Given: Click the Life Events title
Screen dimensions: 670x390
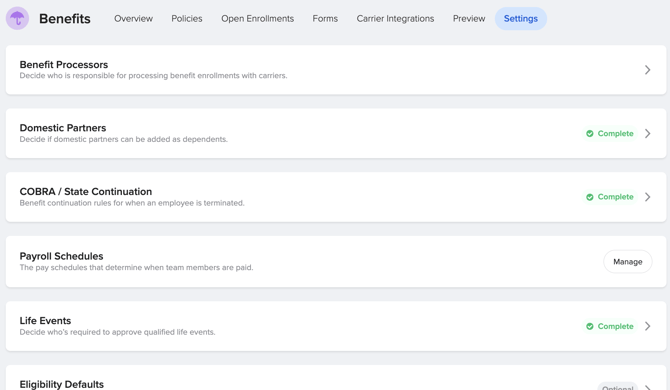Looking at the screenshot, I should [45, 320].
